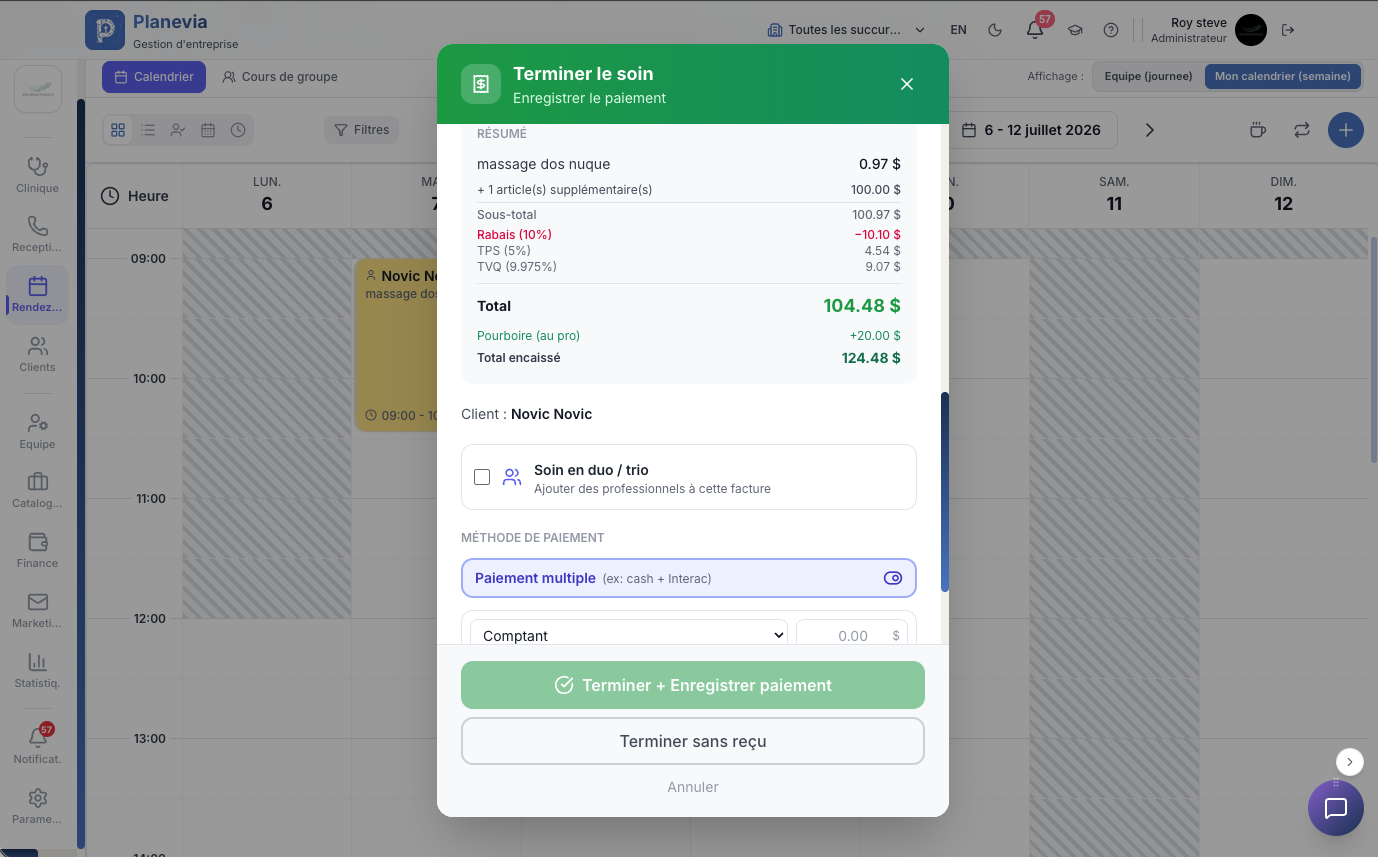Screen dimensions: 1378x857
Task: Toggle the Paiement multiple switch
Action: point(893,578)
